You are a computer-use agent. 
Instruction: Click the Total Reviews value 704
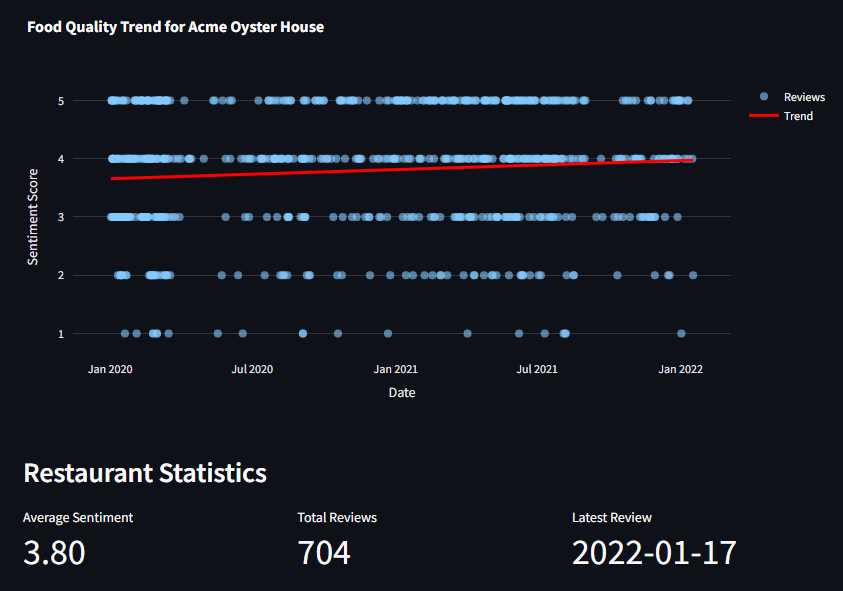click(324, 552)
